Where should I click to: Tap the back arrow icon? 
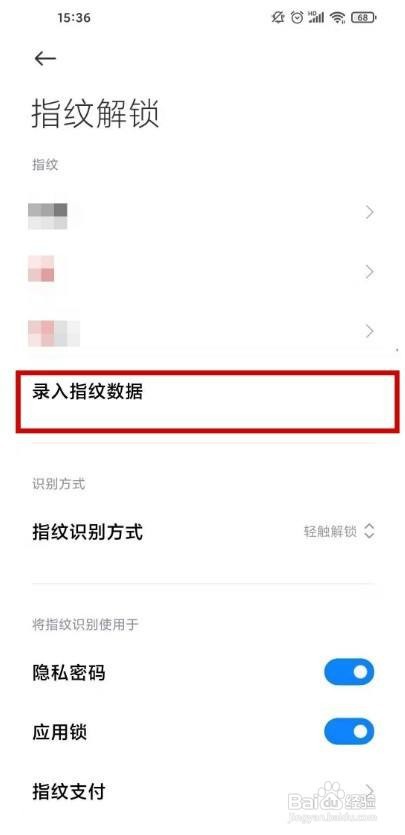pos(45,59)
